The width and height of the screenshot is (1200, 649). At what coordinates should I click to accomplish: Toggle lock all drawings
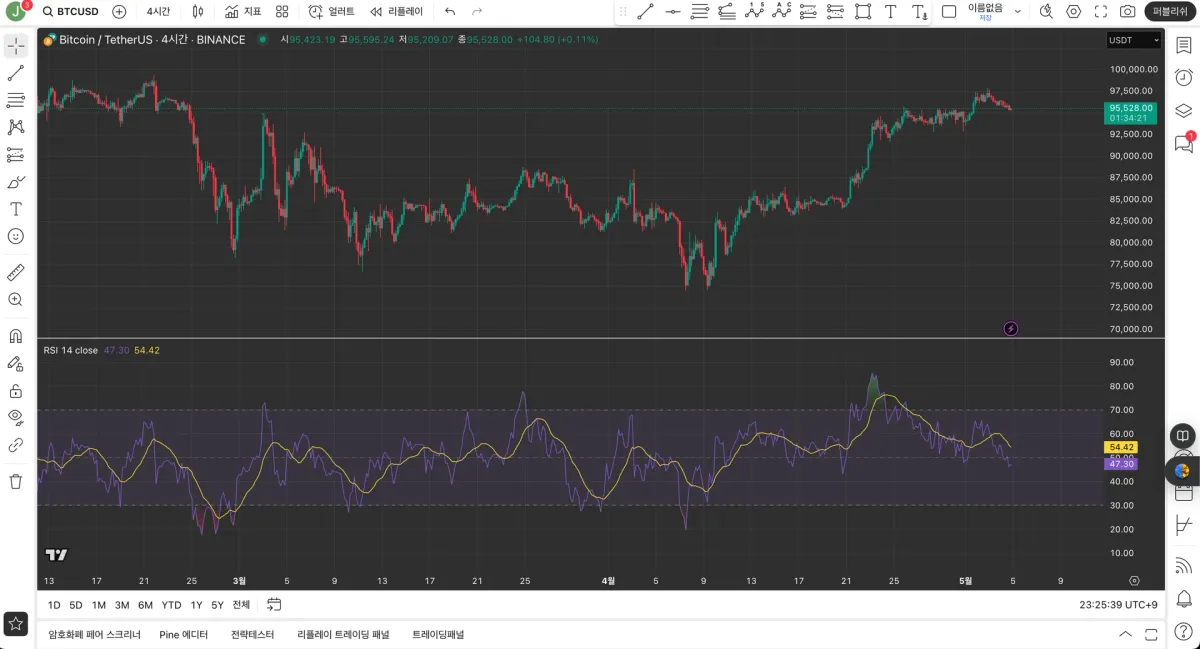[x=16, y=390]
